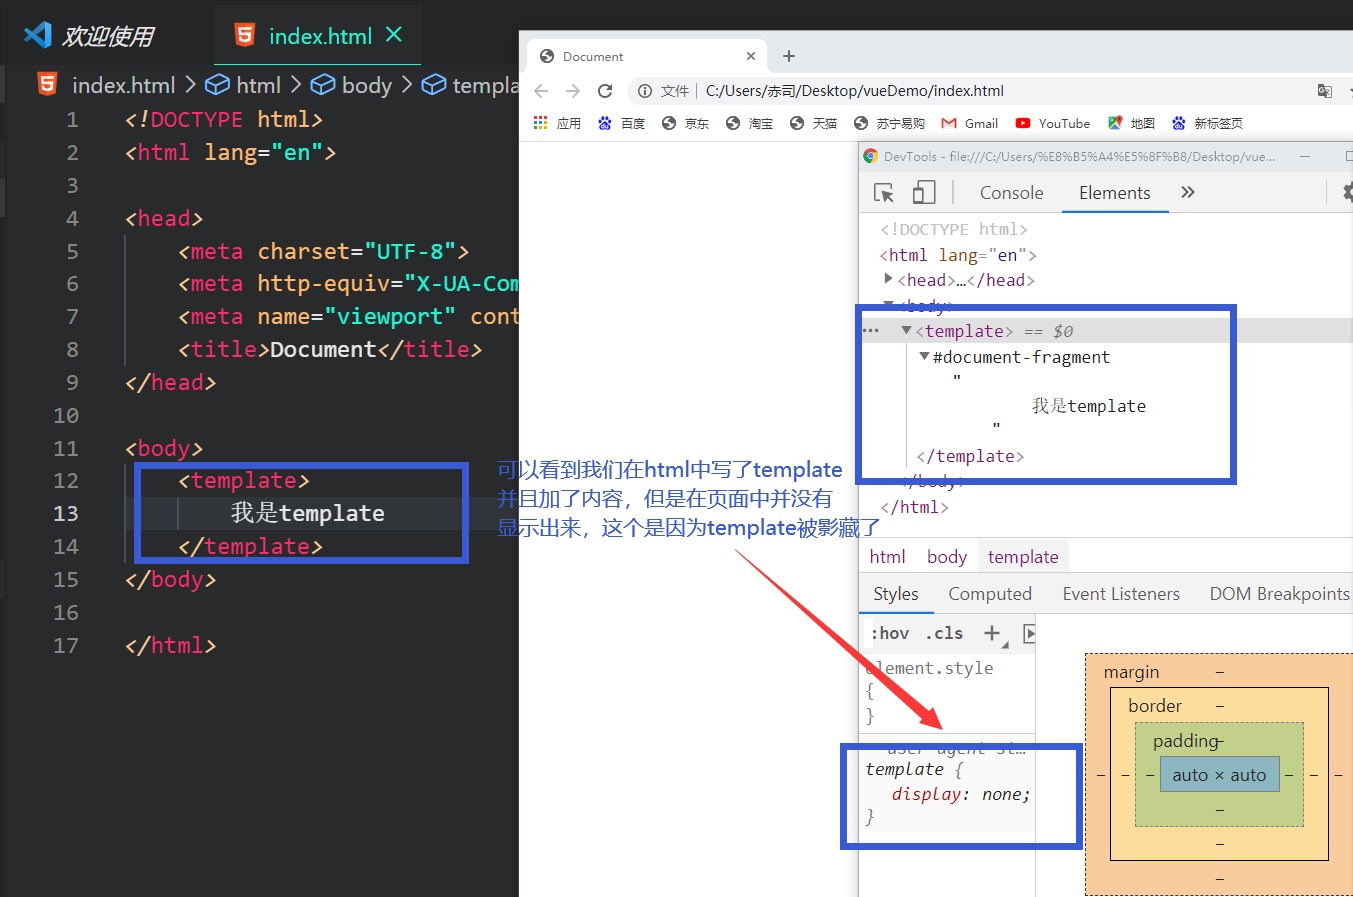Select the closing </html> tag in Elements
Image resolution: width=1353 pixels, height=897 pixels.
click(x=914, y=507)
